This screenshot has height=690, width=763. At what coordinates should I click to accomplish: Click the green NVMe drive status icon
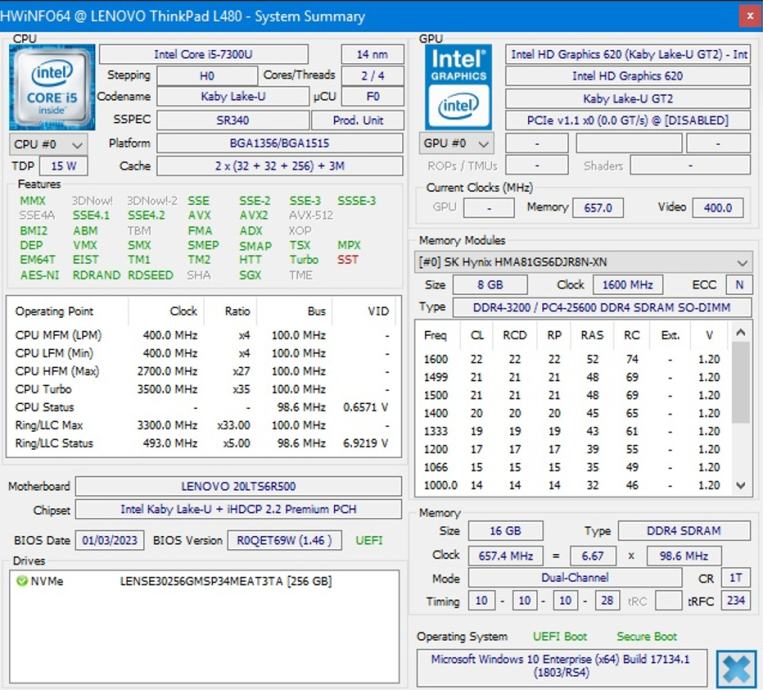point(21,581)
